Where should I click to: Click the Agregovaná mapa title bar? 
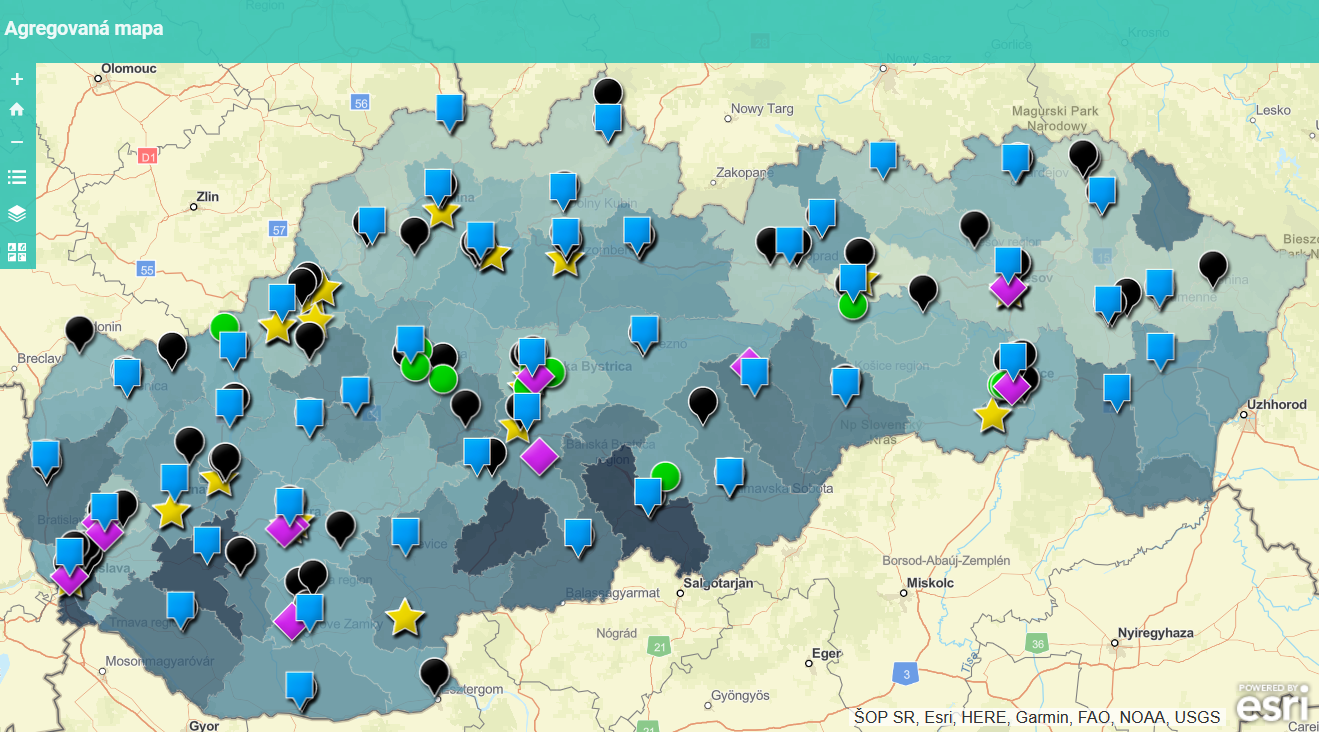(x=83, y=29)
